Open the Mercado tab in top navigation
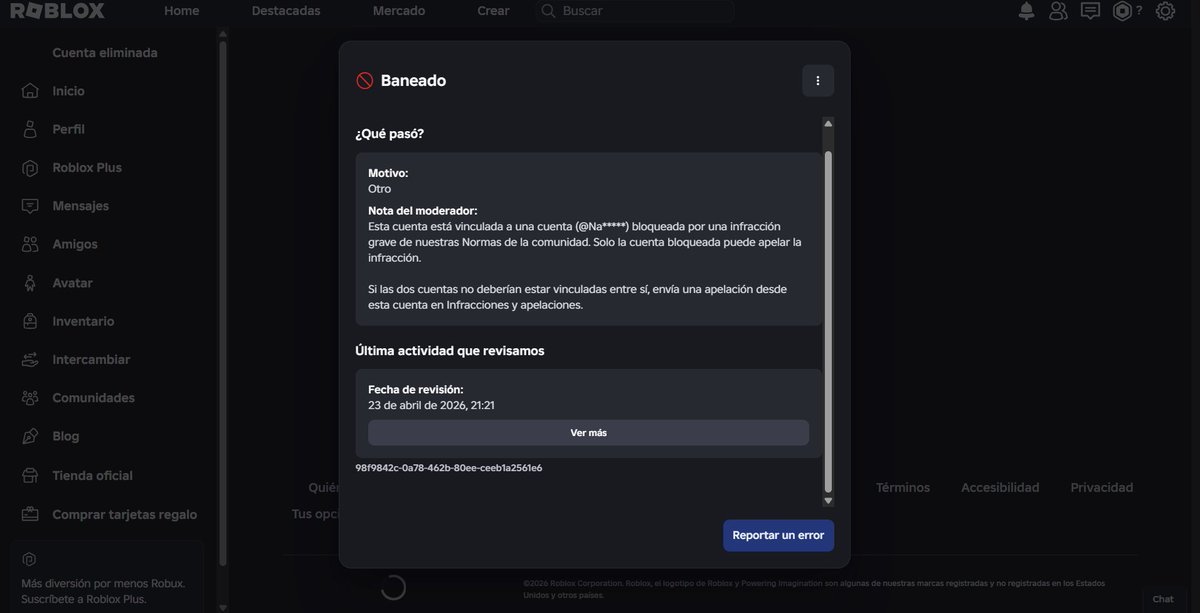The width and height of the screenshot is (1200, 613). click(x=399, y=11)
